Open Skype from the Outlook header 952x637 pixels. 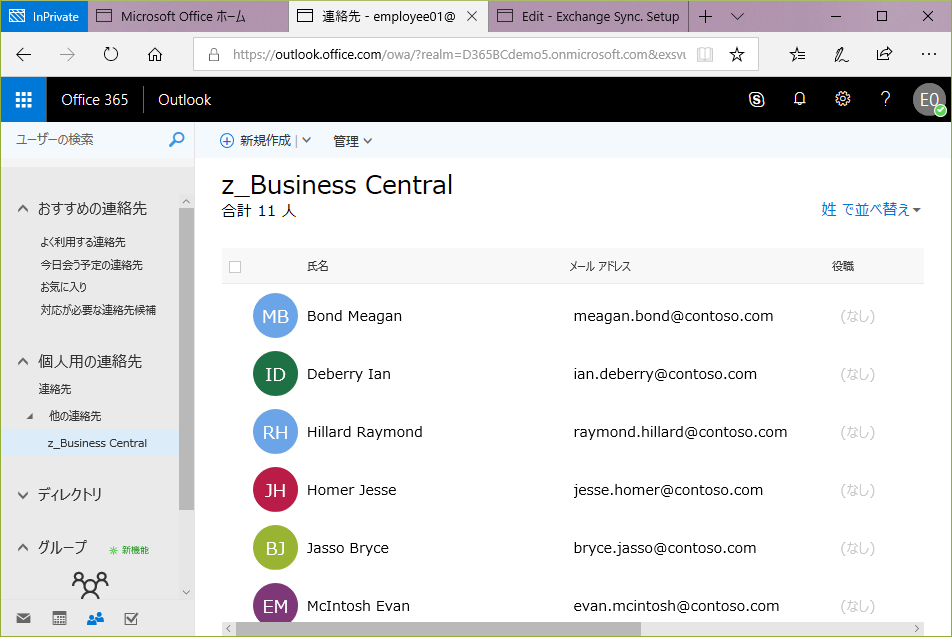coord(756,100)
